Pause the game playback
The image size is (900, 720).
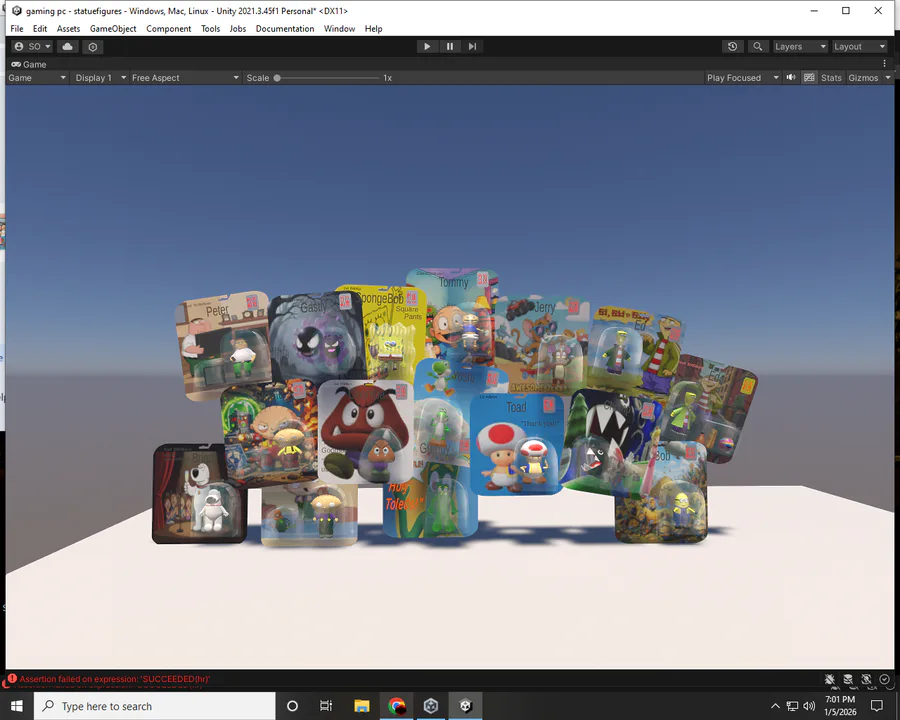coord(450,47)
